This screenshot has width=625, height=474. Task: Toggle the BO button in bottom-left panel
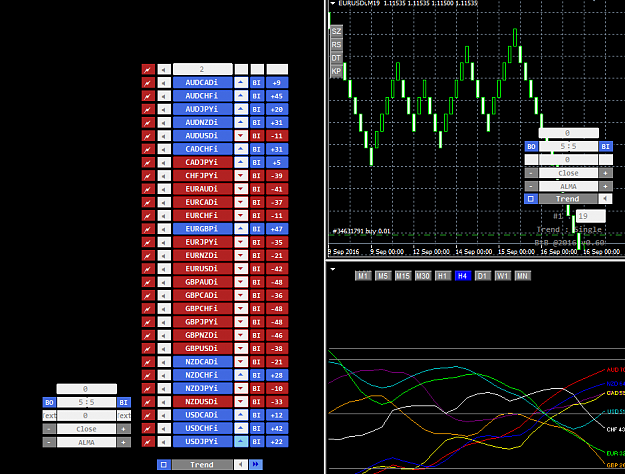(x=49, y=403)
